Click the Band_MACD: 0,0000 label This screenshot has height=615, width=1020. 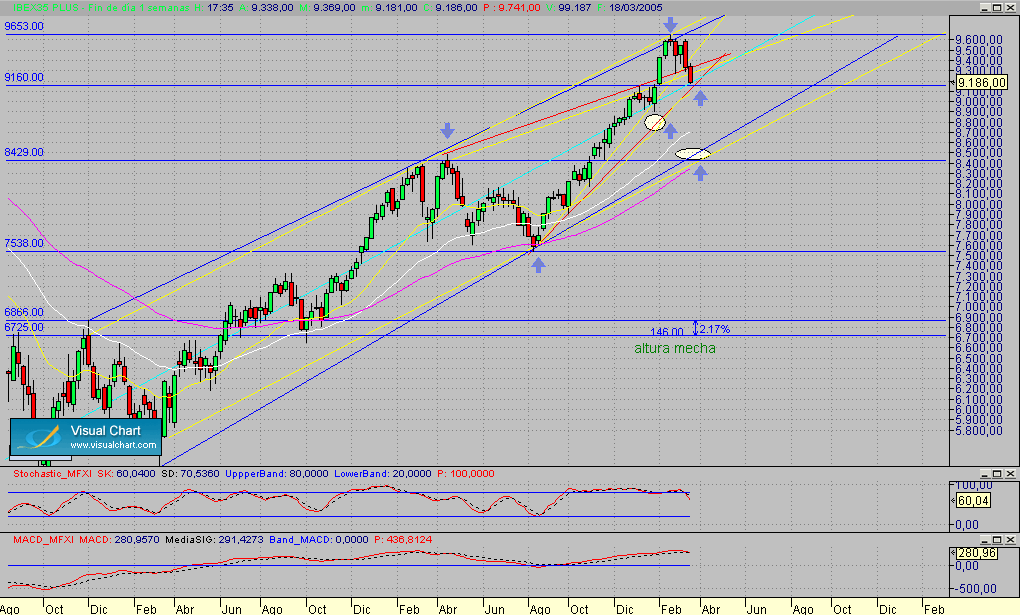(x=319, y=540)
